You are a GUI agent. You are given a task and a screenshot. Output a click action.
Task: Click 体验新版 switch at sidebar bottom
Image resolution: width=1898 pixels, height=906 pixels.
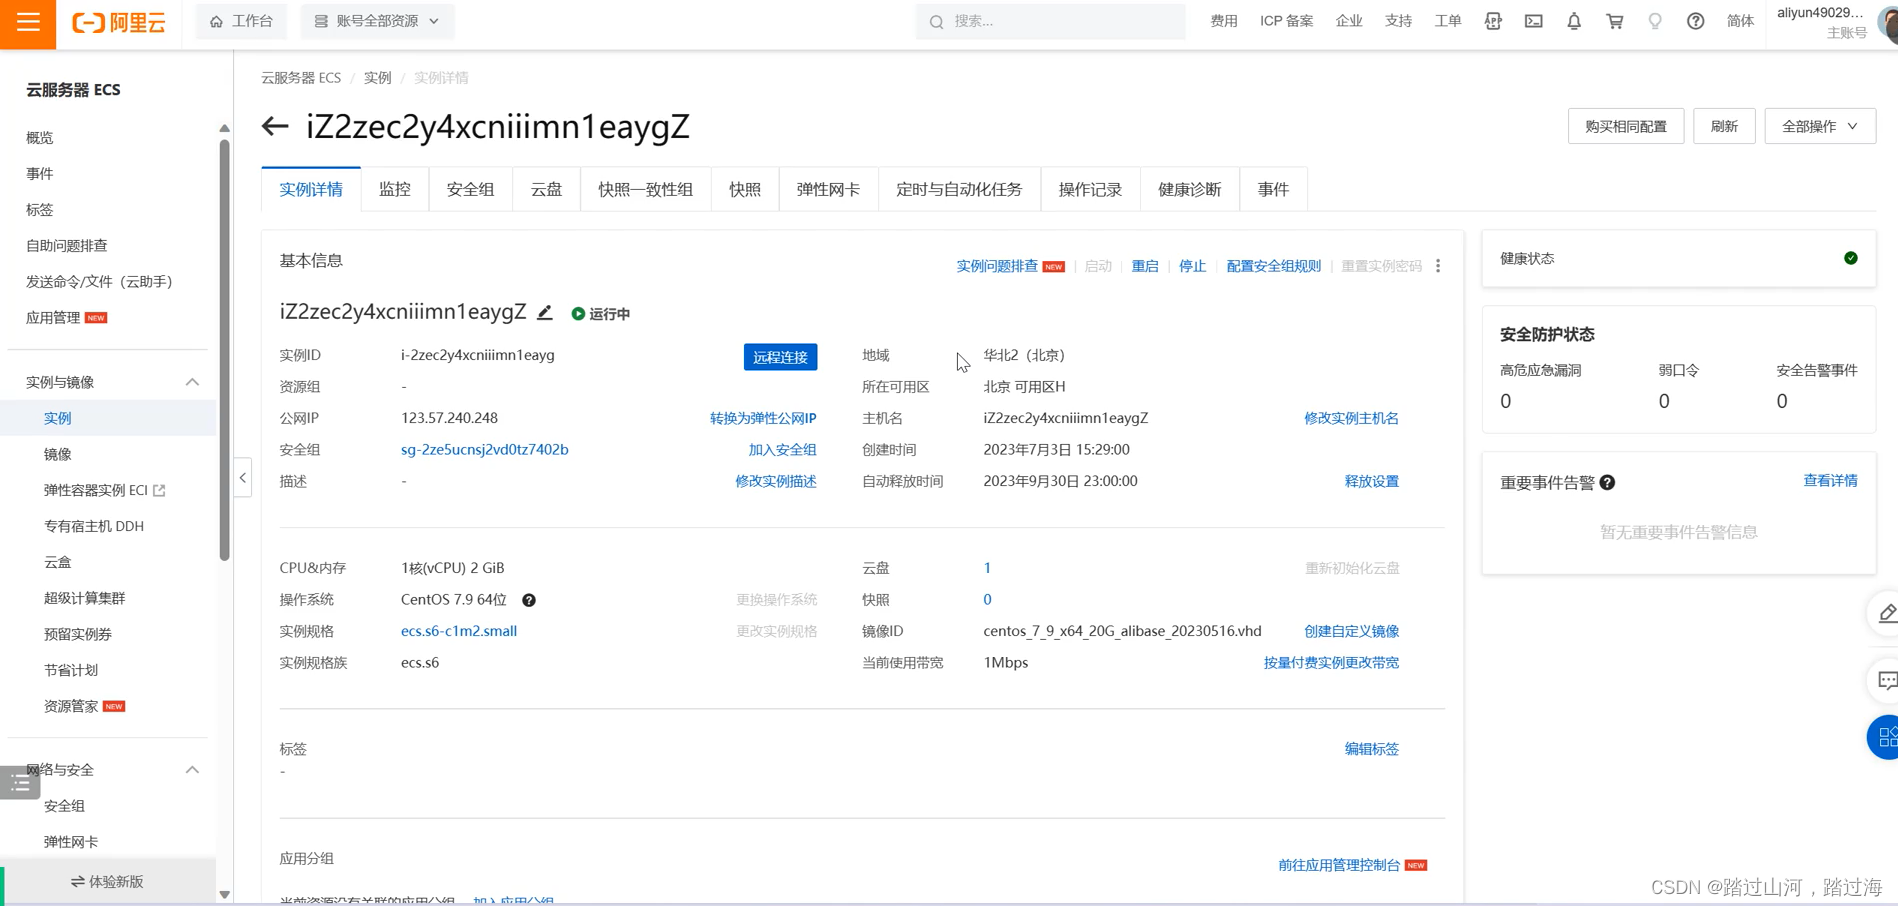tap(108, 882)
